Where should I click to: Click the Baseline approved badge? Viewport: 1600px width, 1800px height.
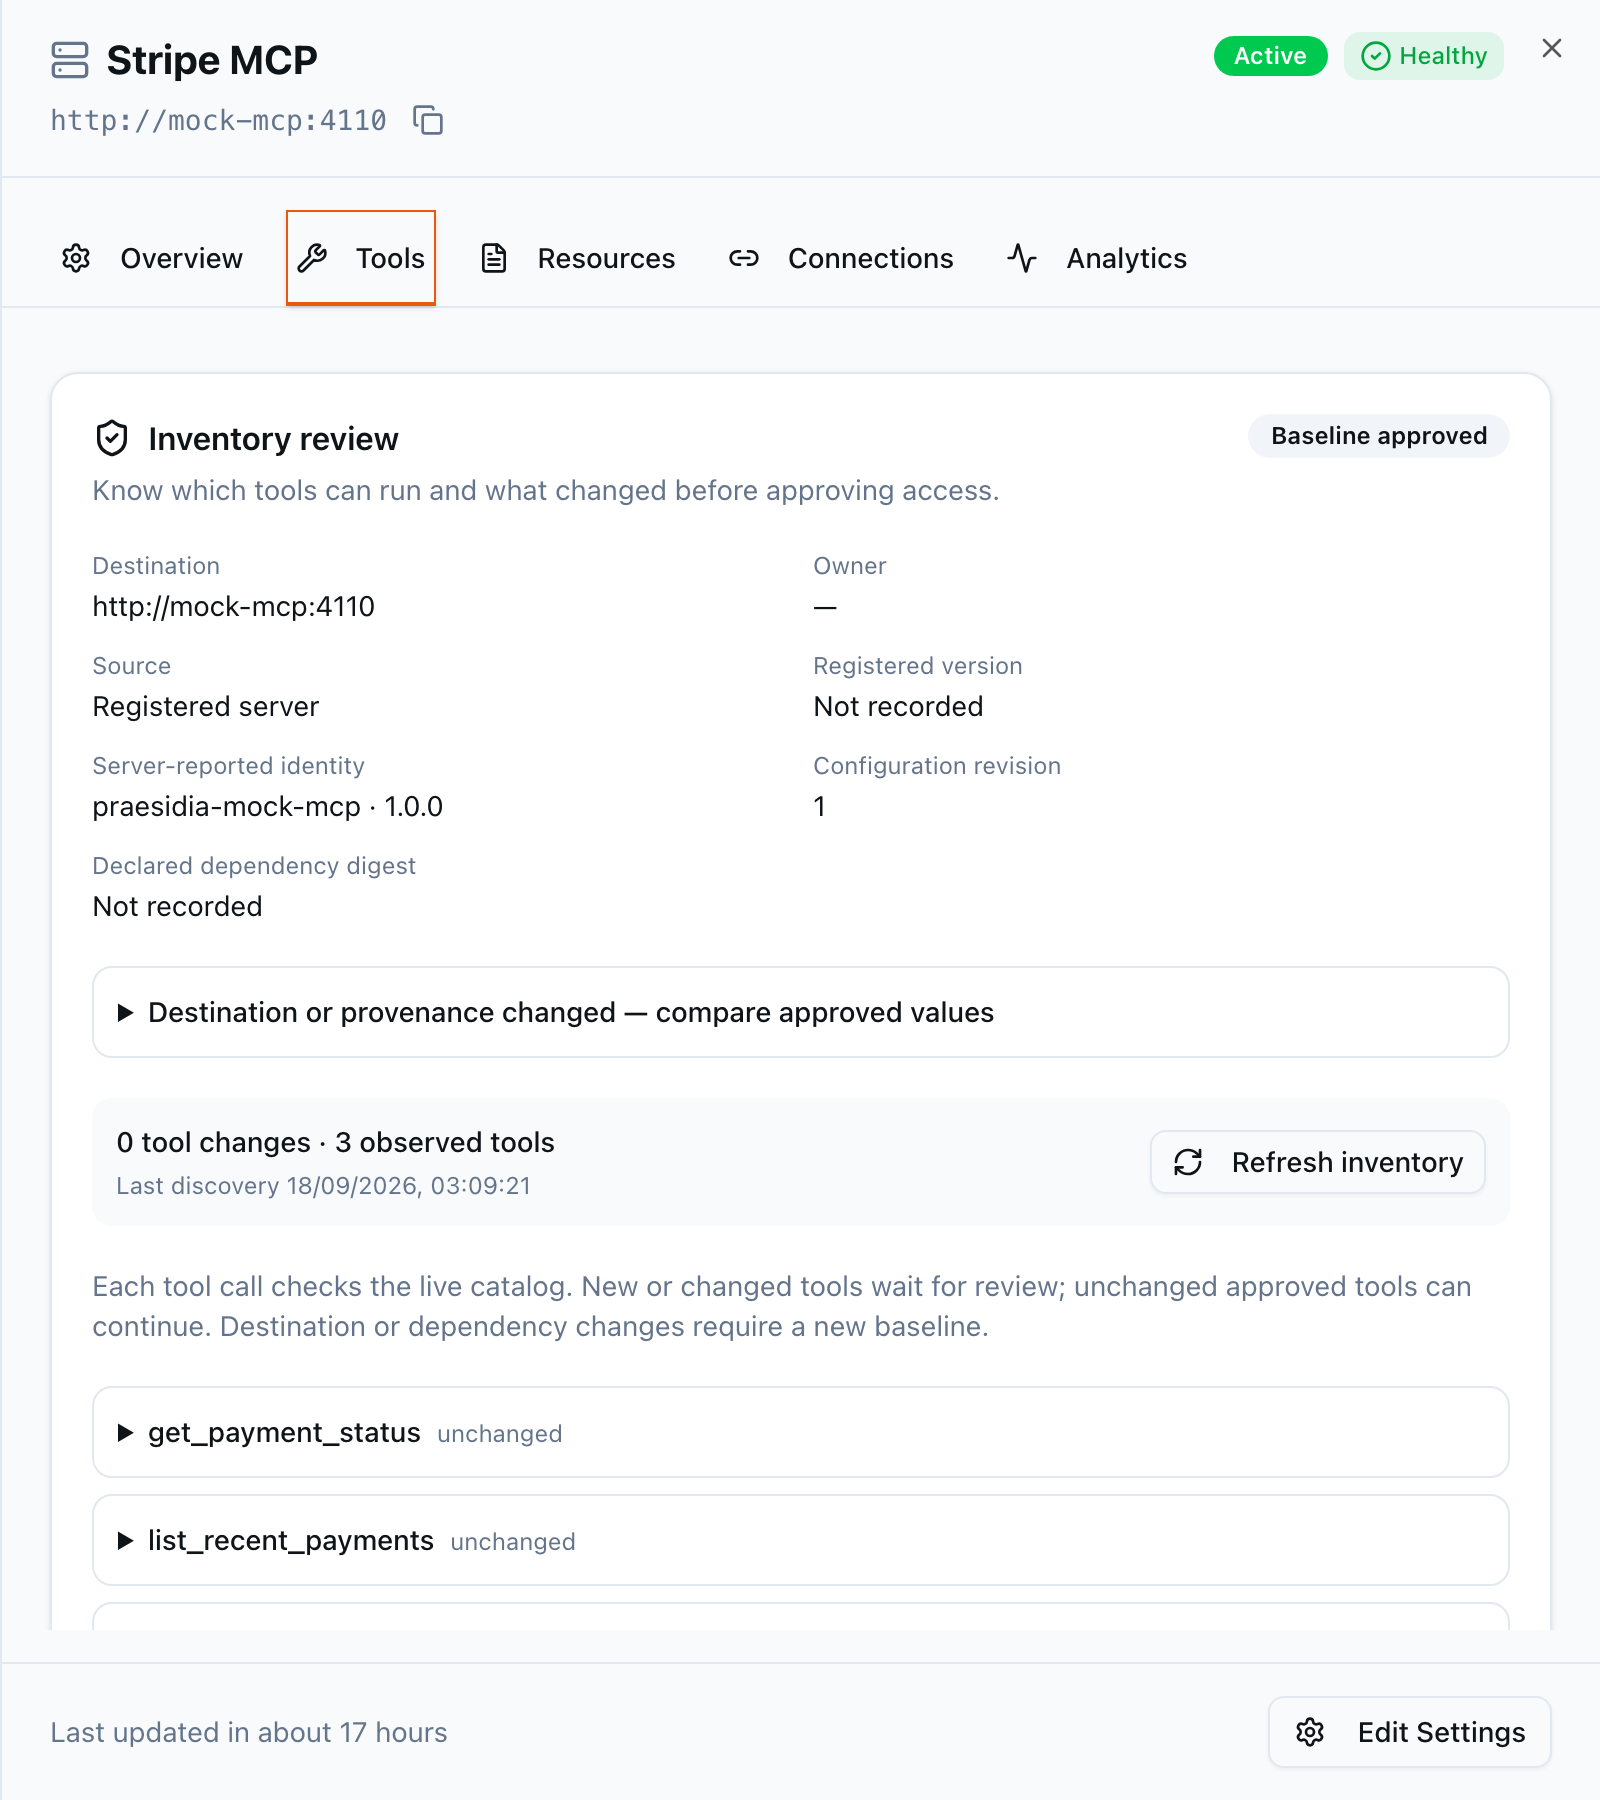(x=1379, y=436)
